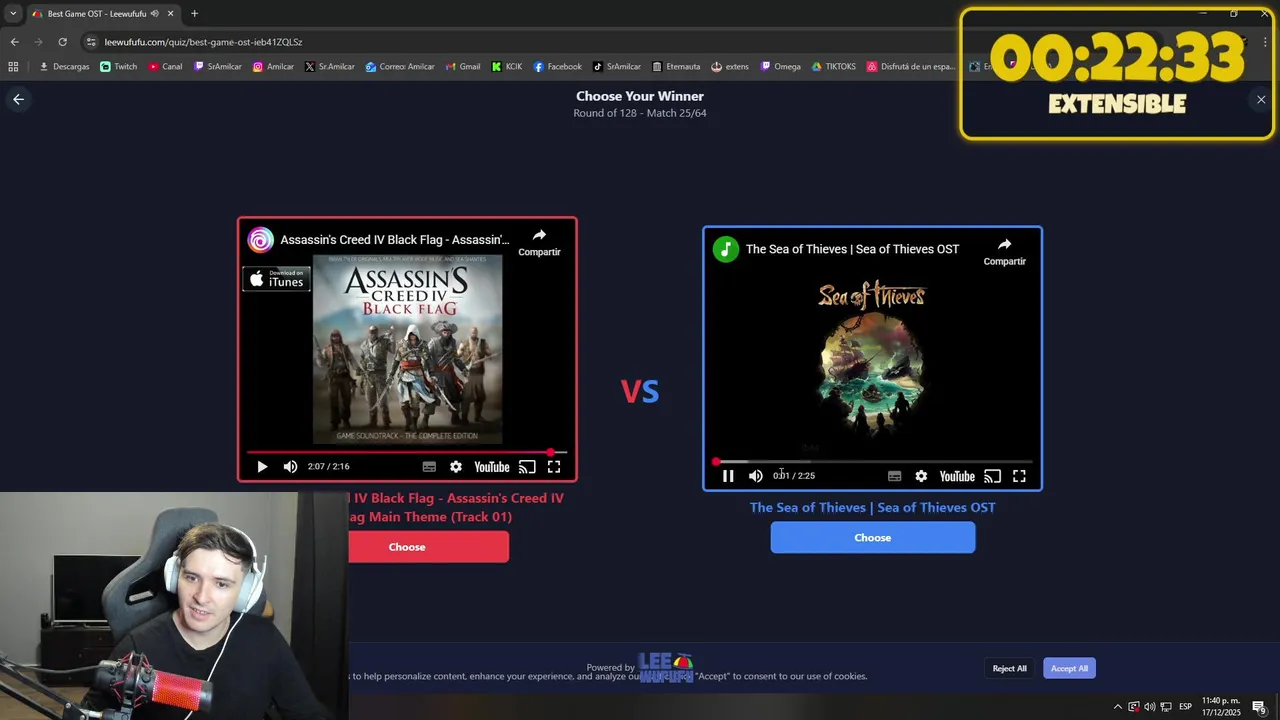Click the Sea of Thieves album artwork
1280x720 pixels.
(x=872, y=359)
